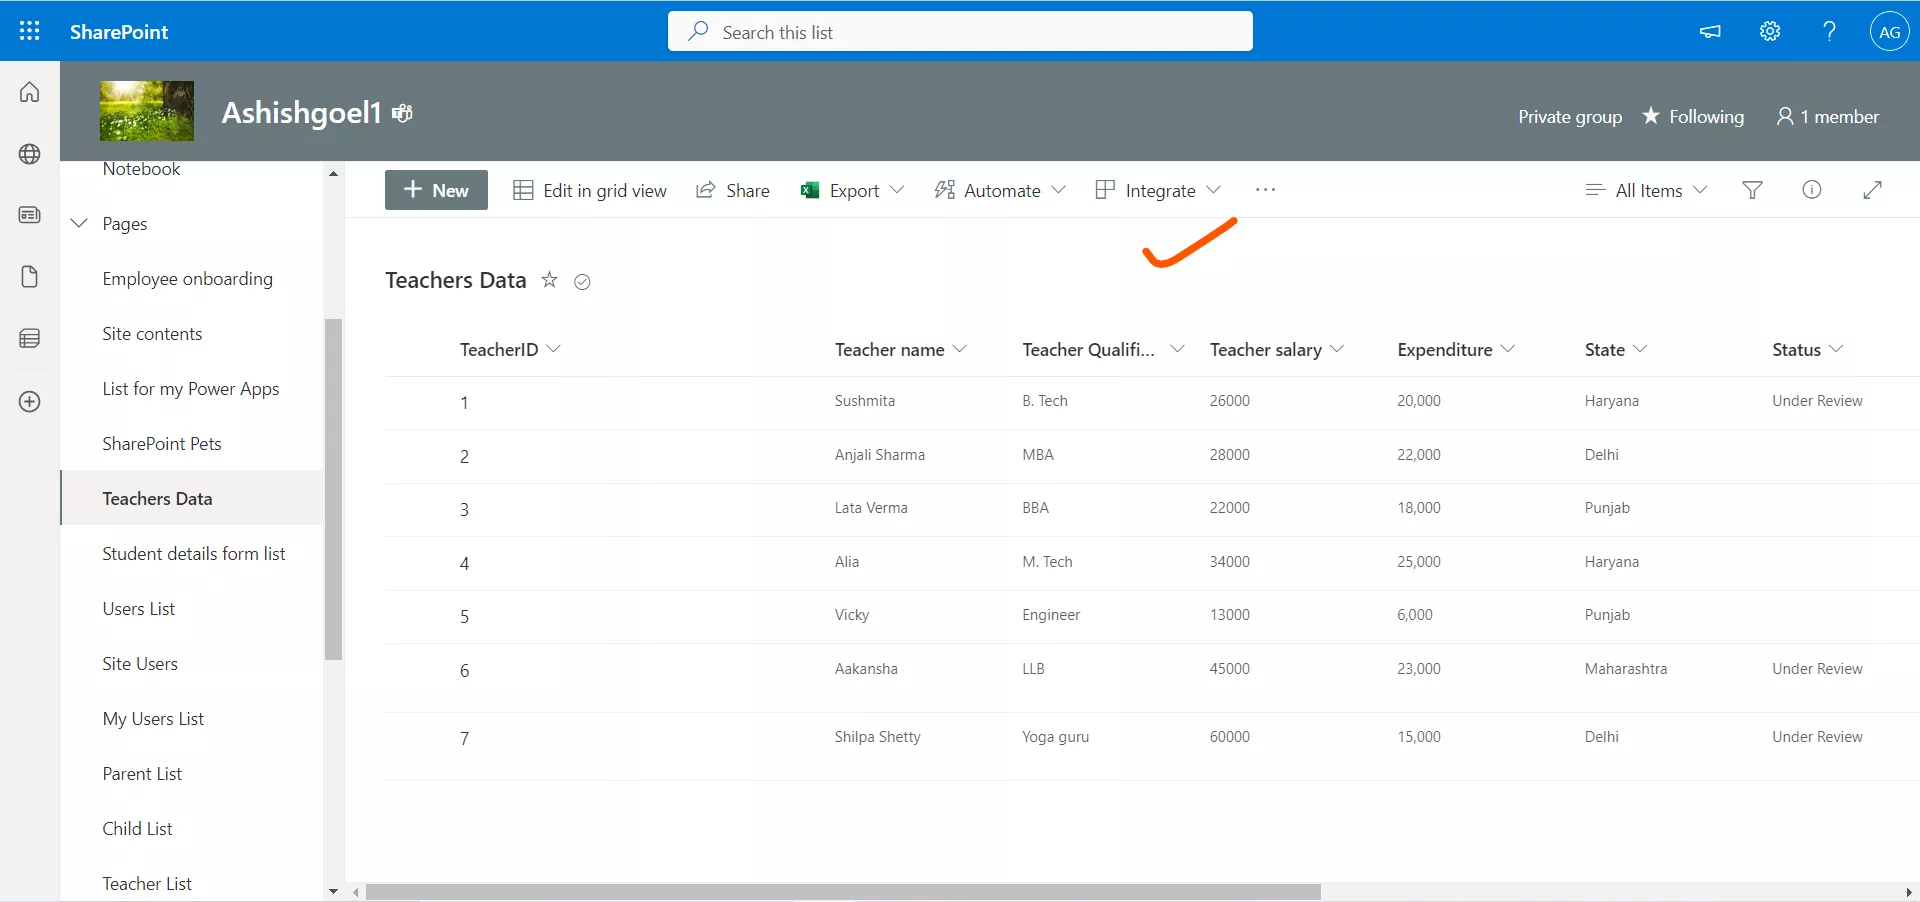Click the Search this list box
The height and width of the screenshot is (902, 1920).
[x=959, y=31]
